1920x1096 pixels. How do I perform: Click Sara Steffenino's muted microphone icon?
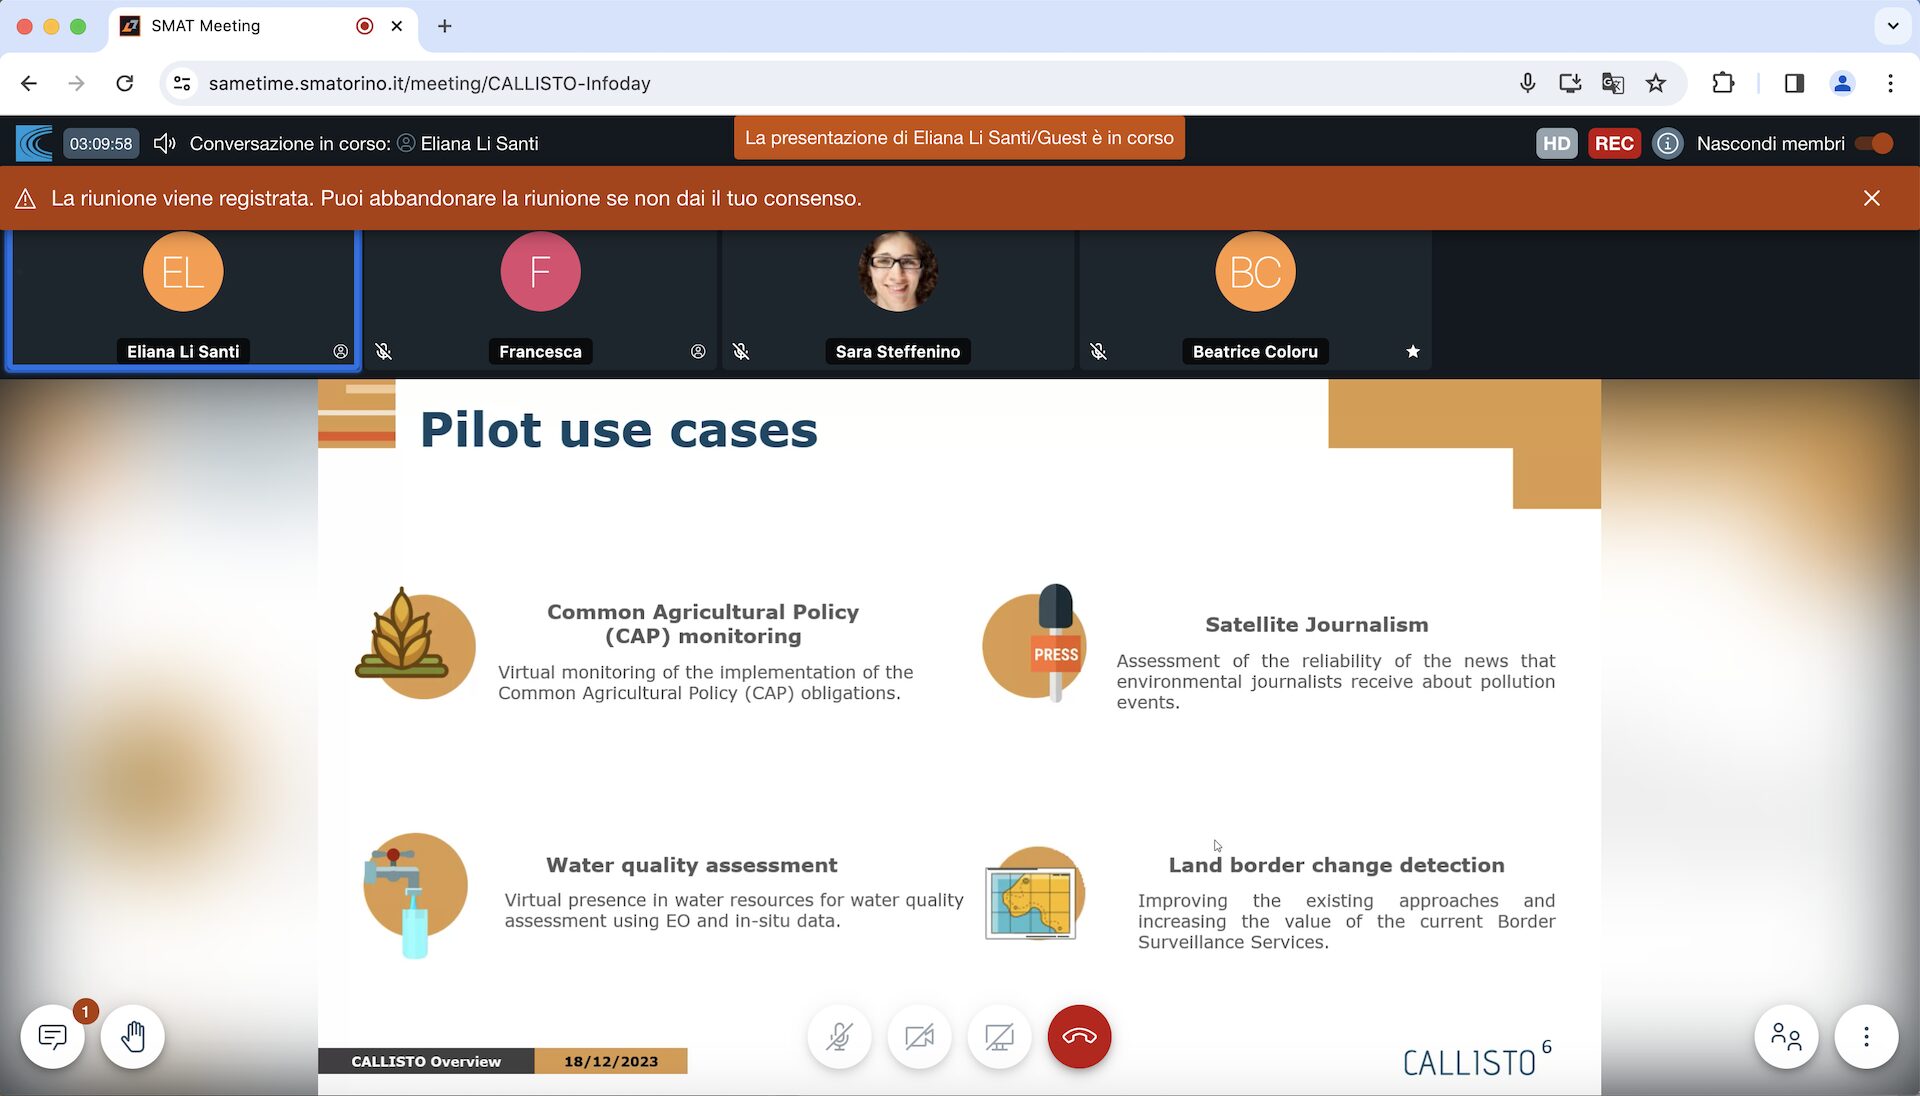741,351
